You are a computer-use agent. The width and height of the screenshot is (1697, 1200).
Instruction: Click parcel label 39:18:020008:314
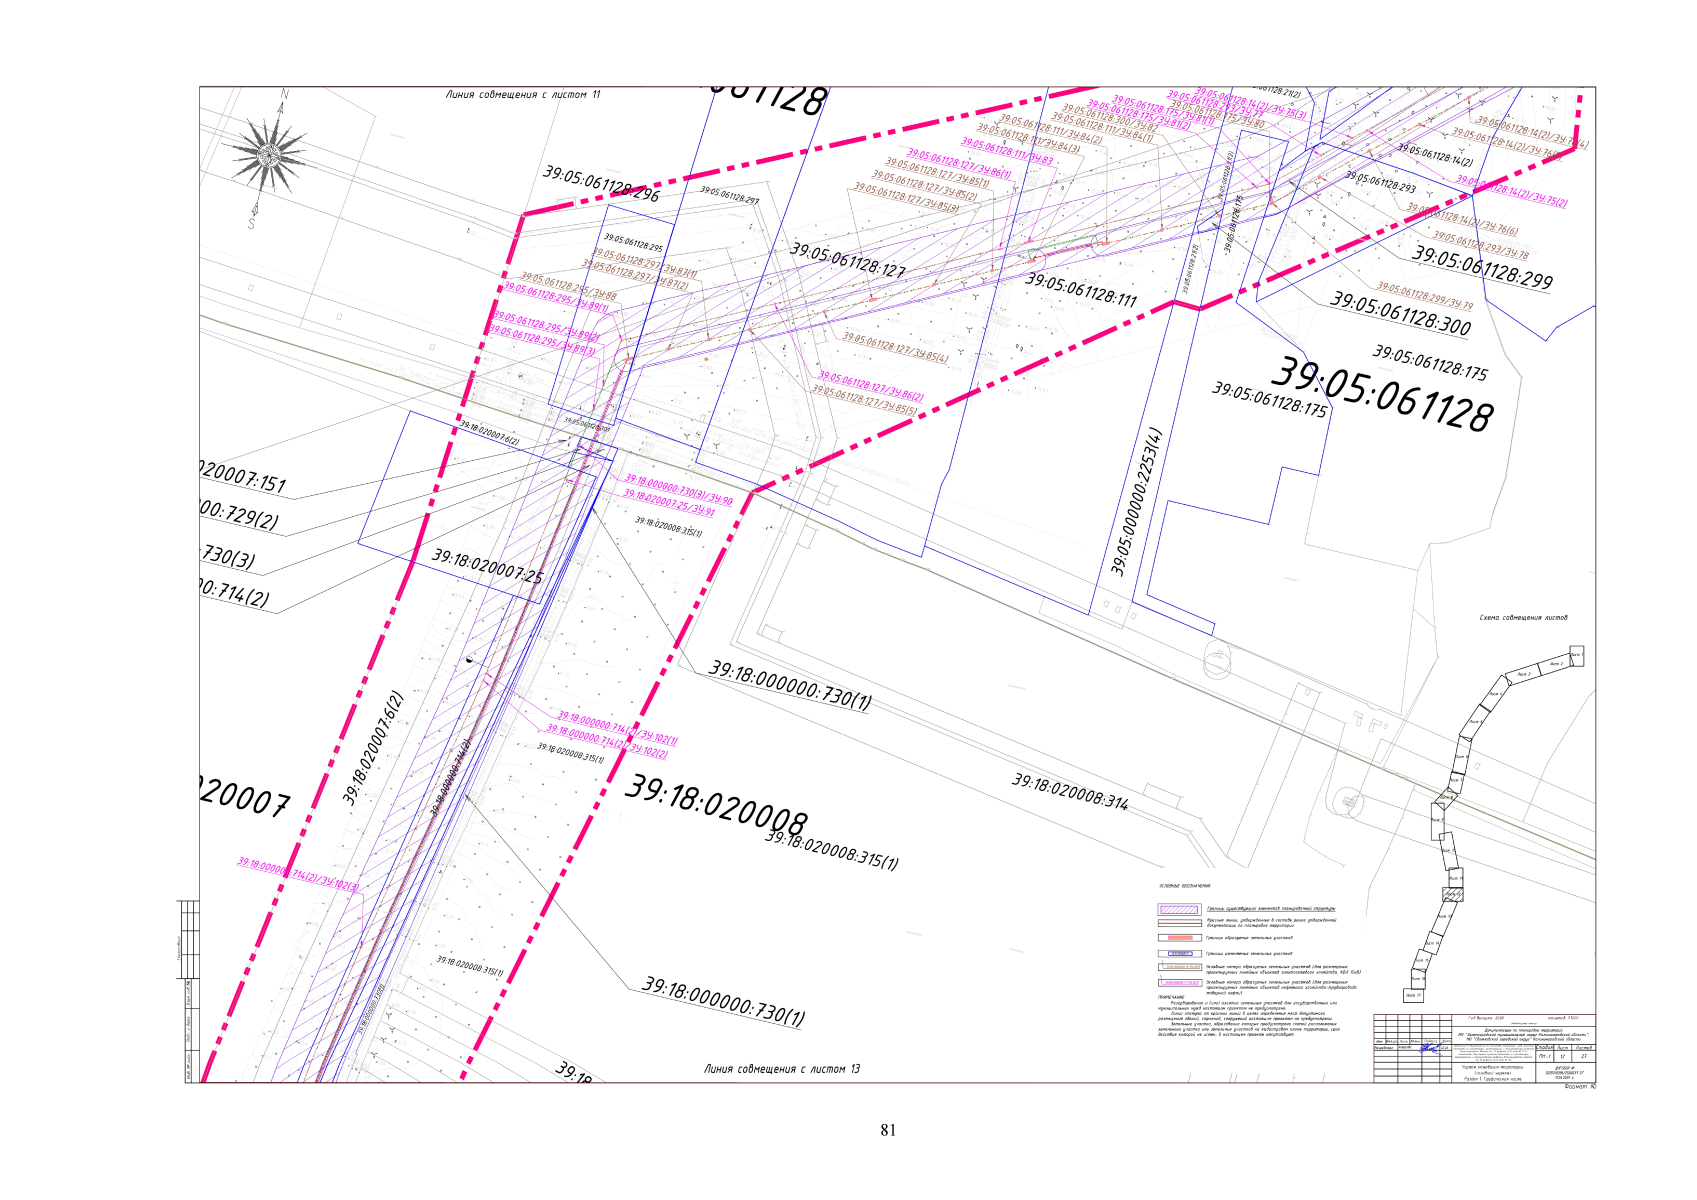click(x=1070, y=792)
